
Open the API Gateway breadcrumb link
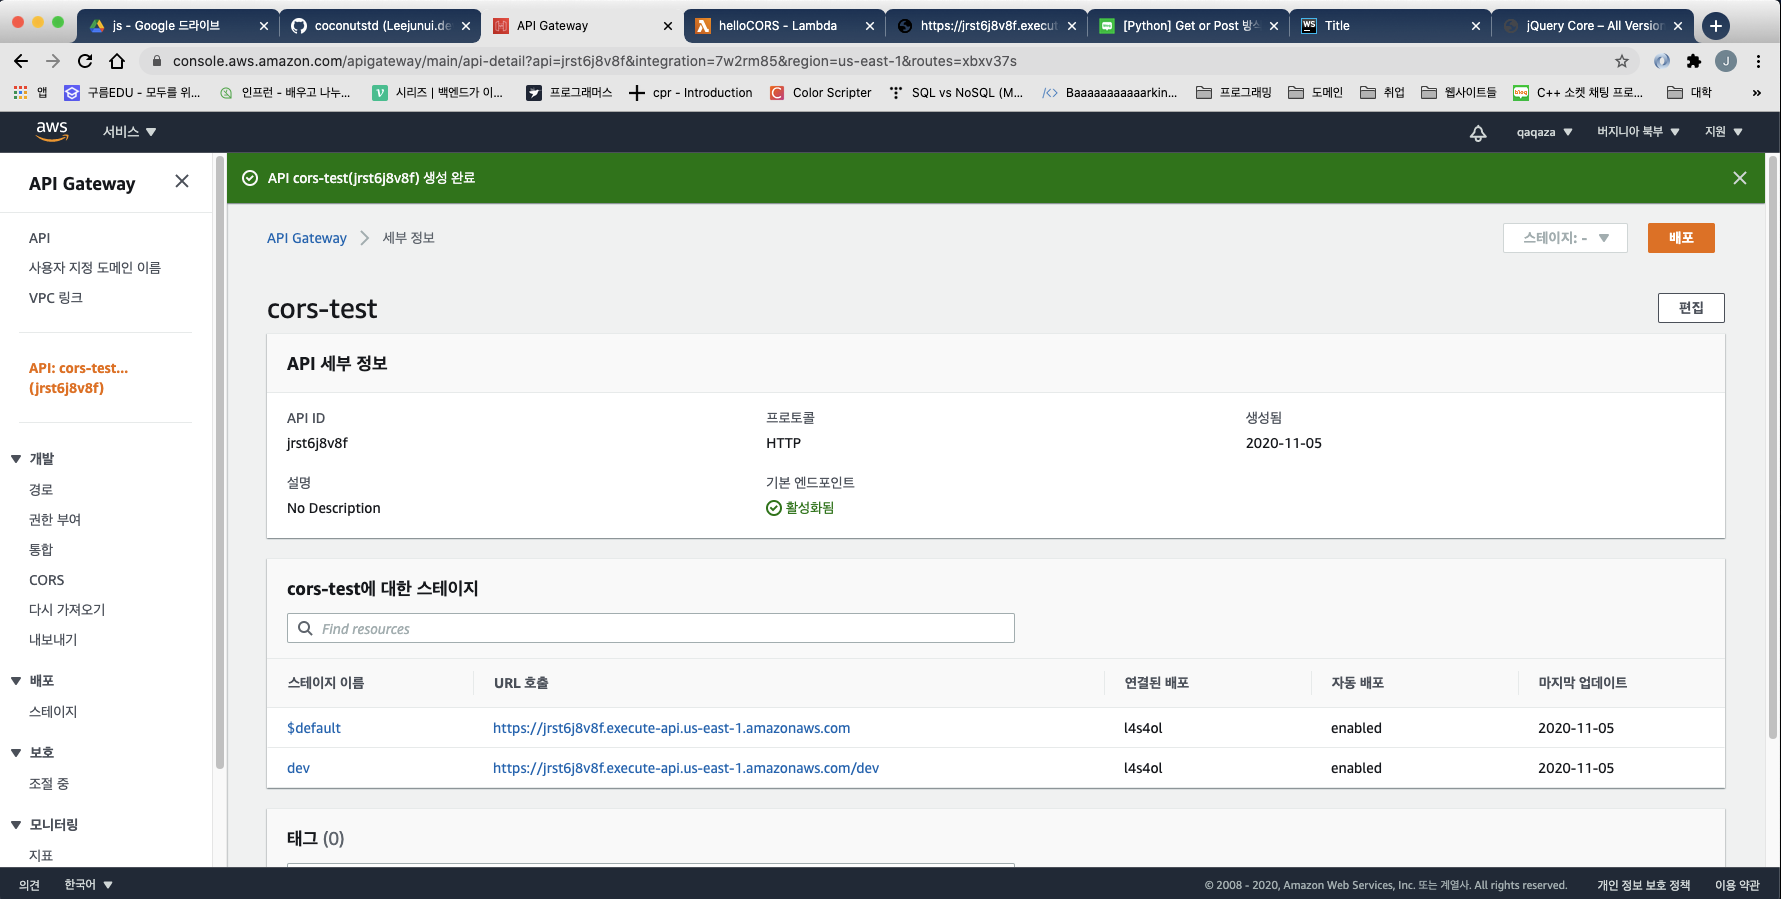(x=307, y=238)
